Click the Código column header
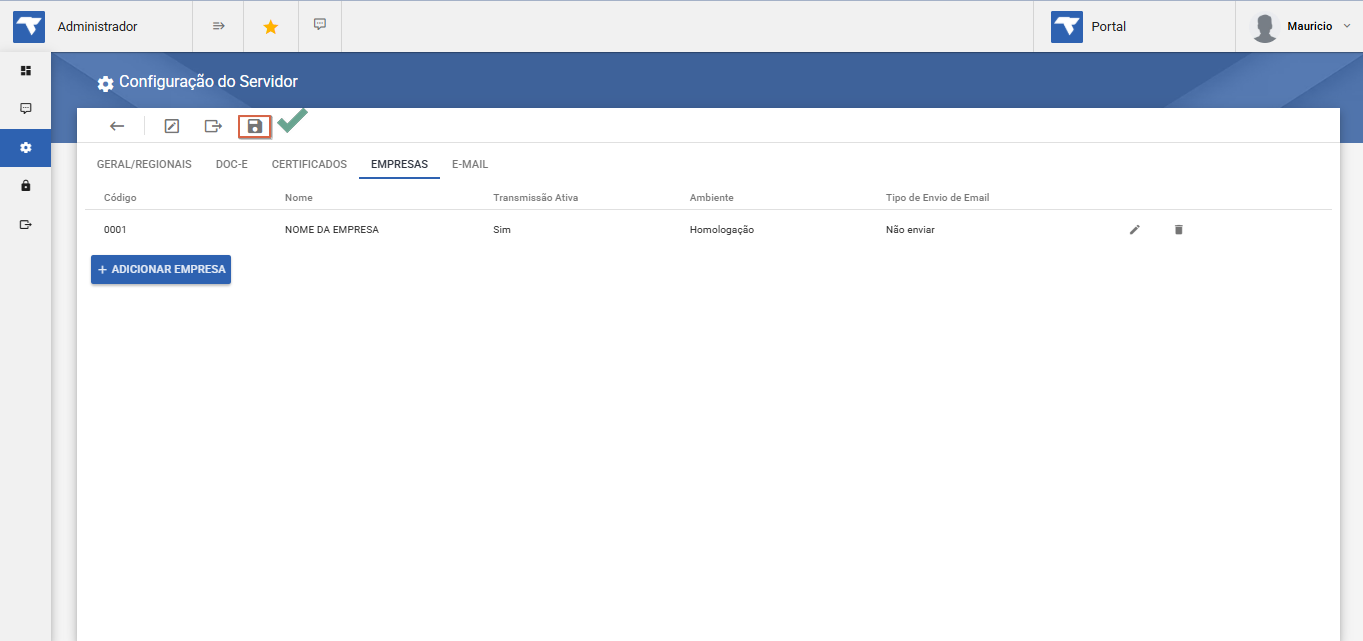 point(120,197)
